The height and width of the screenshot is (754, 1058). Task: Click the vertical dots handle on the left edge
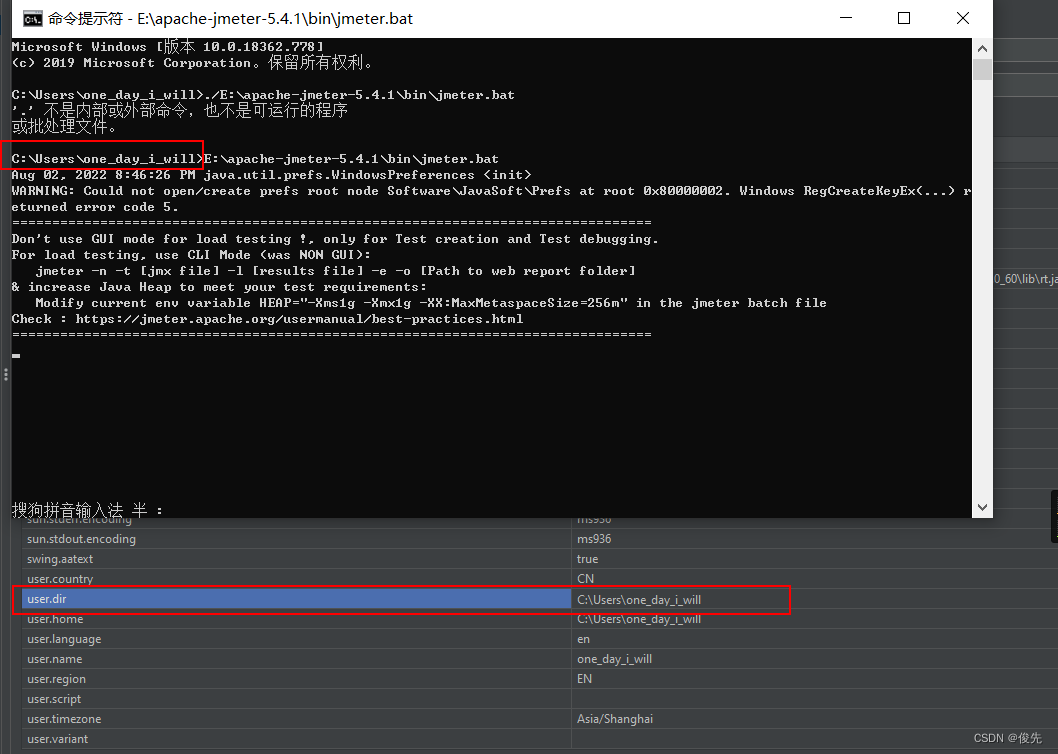tap(5, 375)
